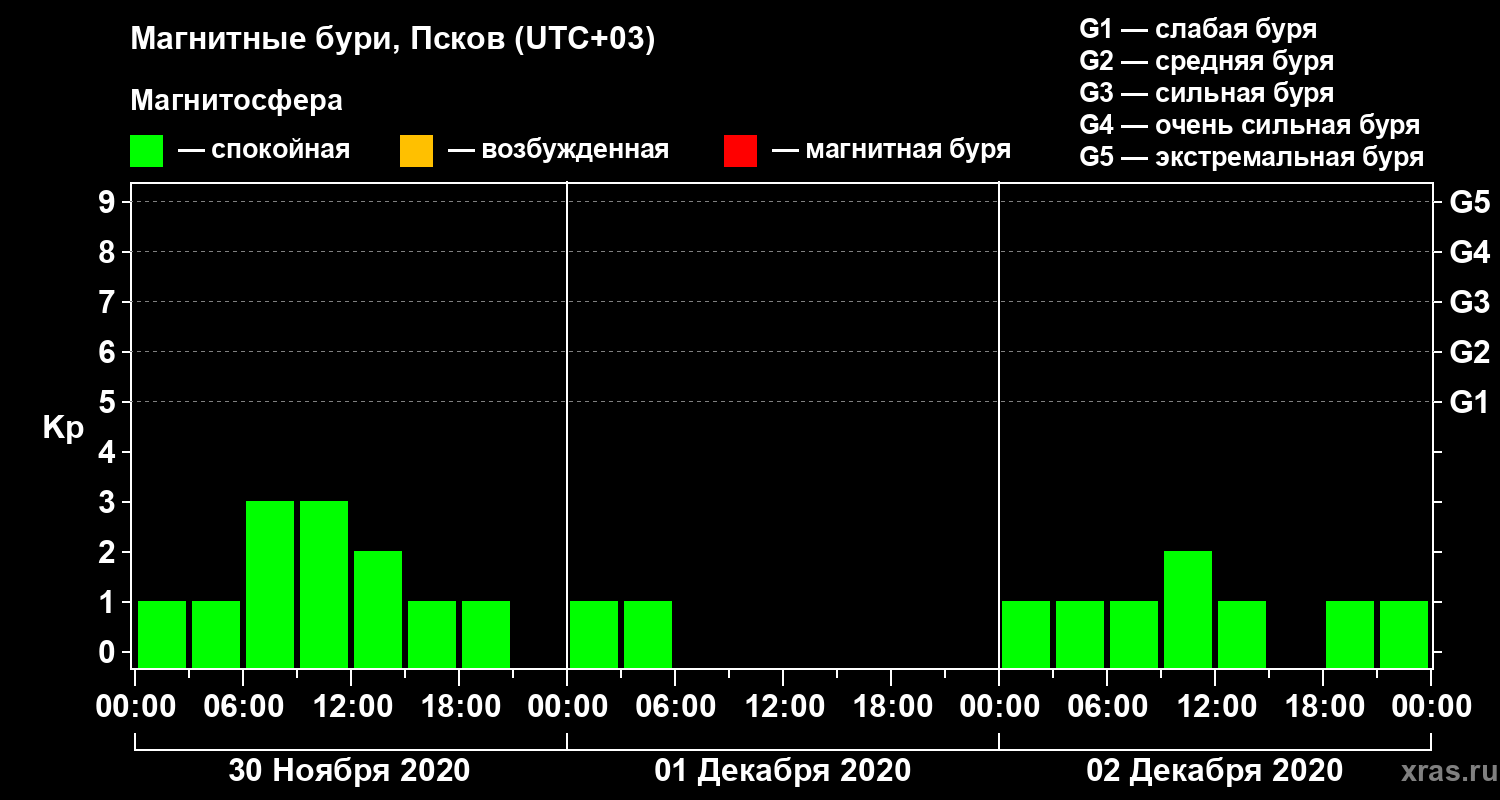
Task: Click 'G4 — очень сильная буря' legend line
Action: tap(1250, 125)
